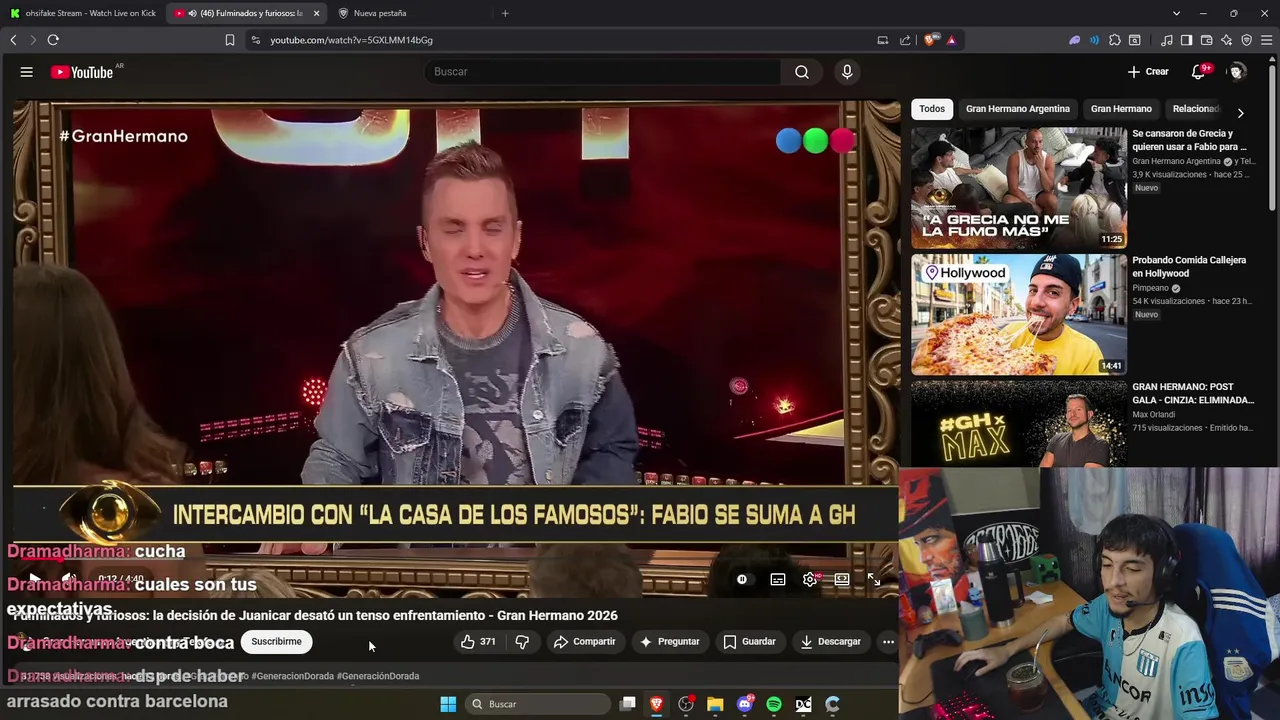Image resolution: width=1280 pixels, height=720 pixels.
Task: Mute the video volume speaker
Action: pos(69,579)
